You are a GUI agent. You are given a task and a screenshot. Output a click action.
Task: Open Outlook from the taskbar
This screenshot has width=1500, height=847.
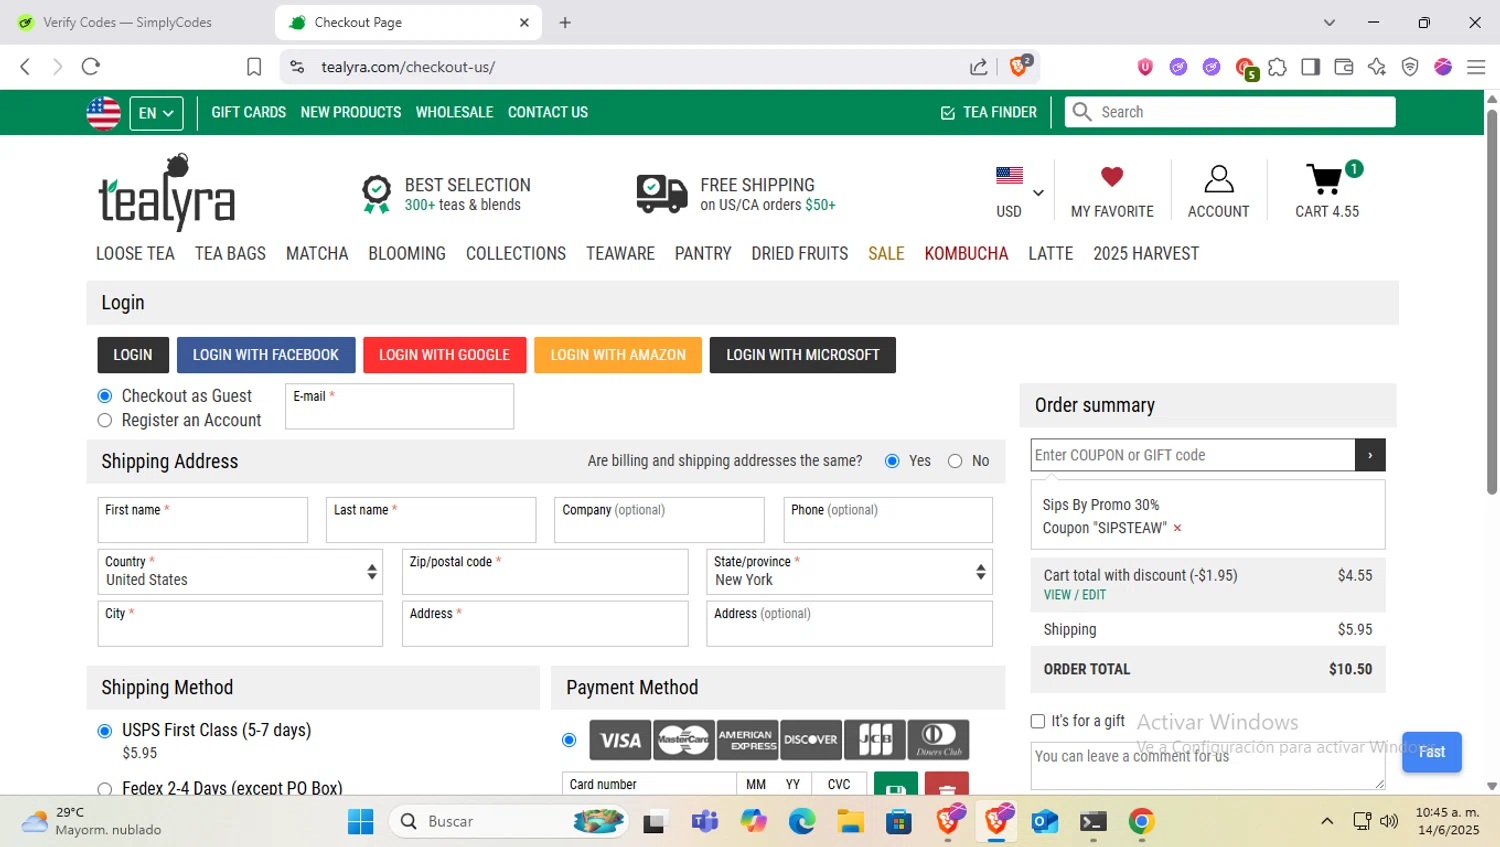(1045, 822)
